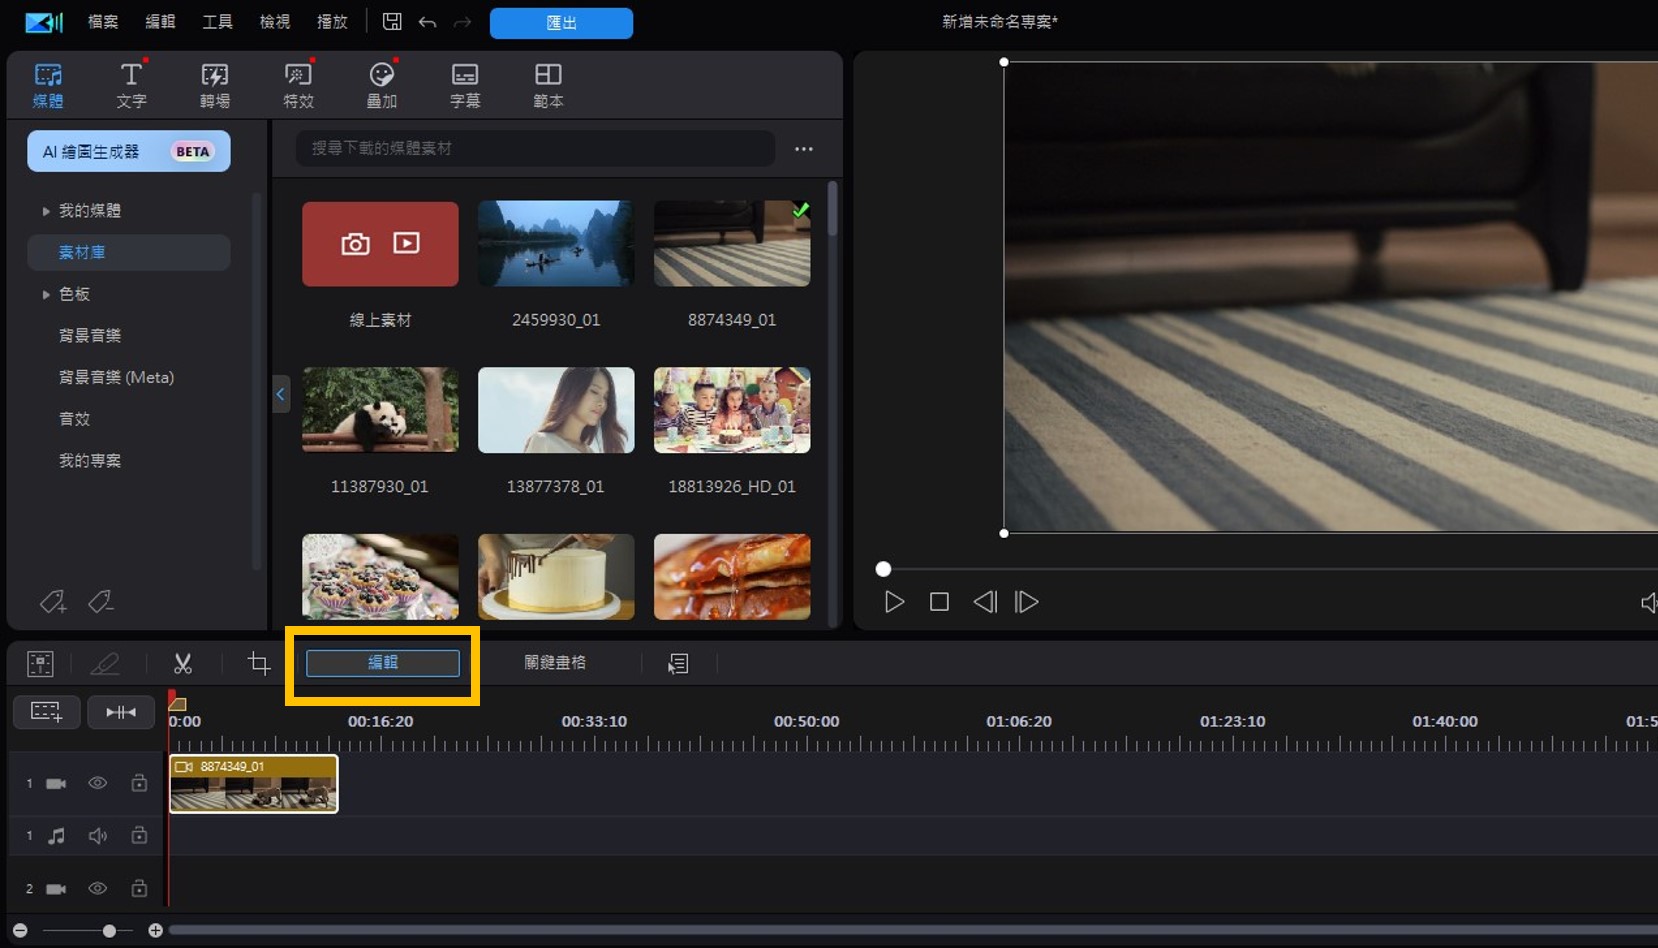Open the 播放 menu

[331, 21]
